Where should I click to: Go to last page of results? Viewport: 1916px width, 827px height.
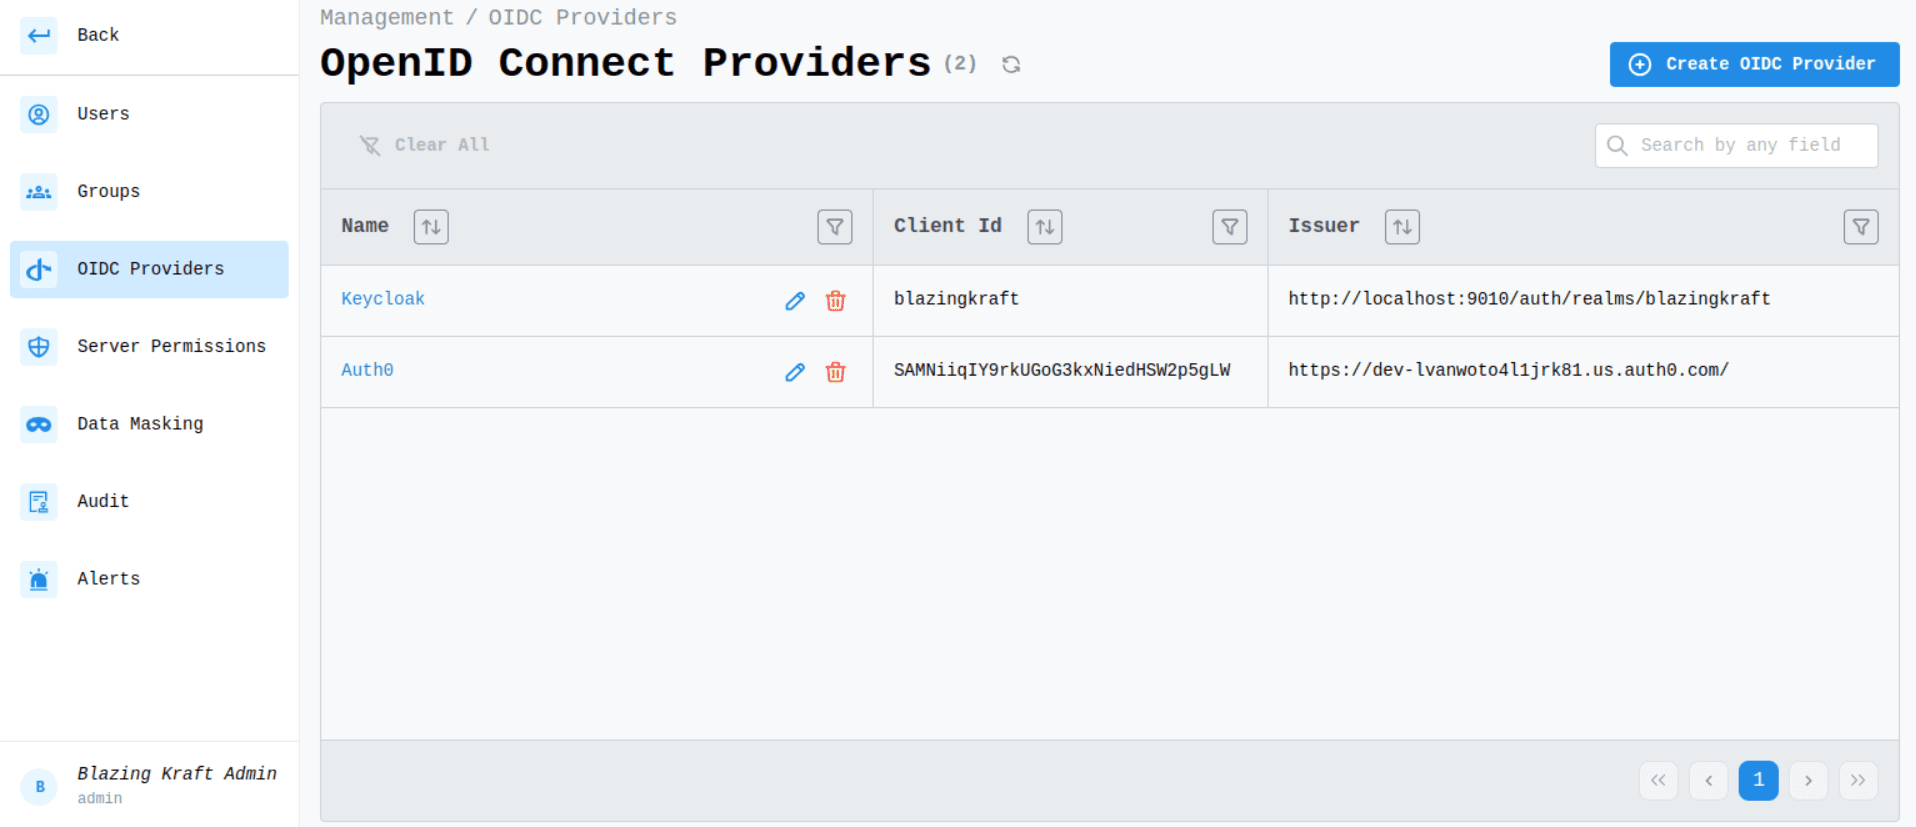click(1858, 781)
